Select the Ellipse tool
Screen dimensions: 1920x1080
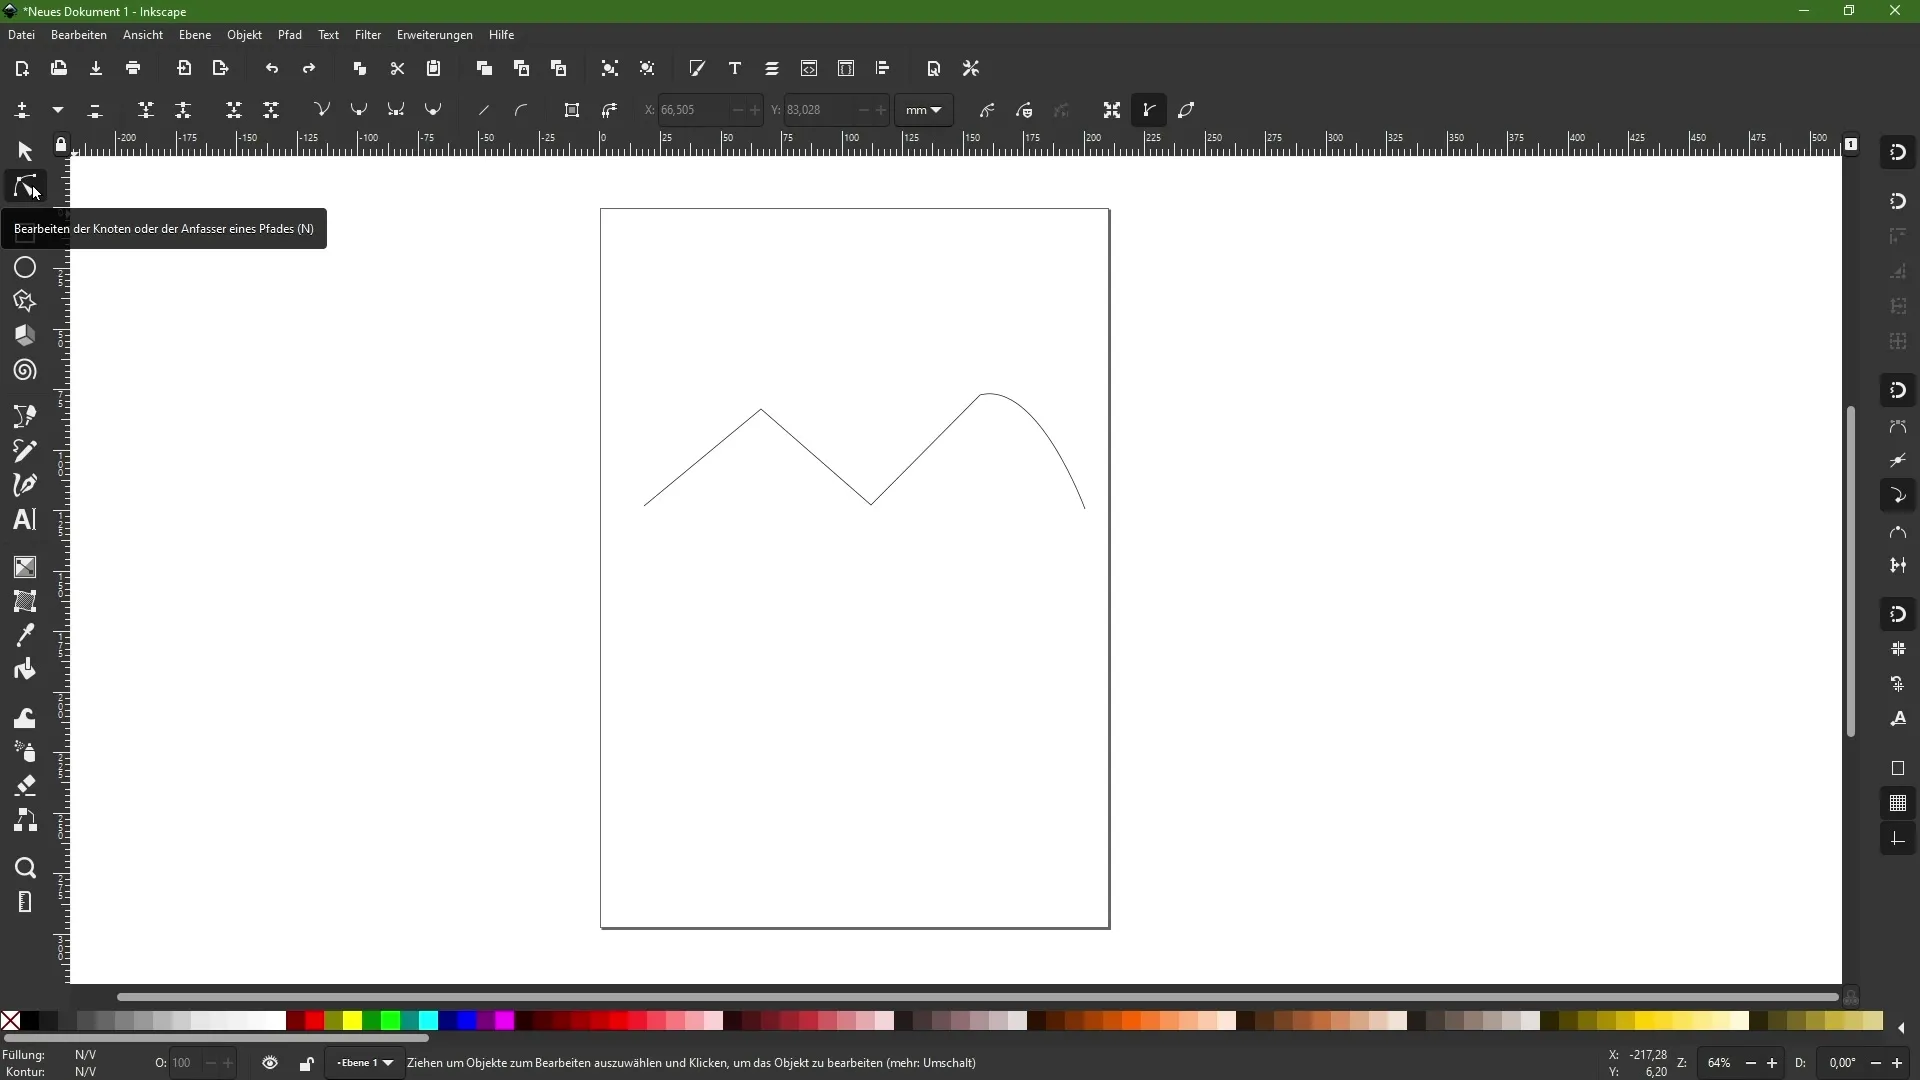coord(25,268)
